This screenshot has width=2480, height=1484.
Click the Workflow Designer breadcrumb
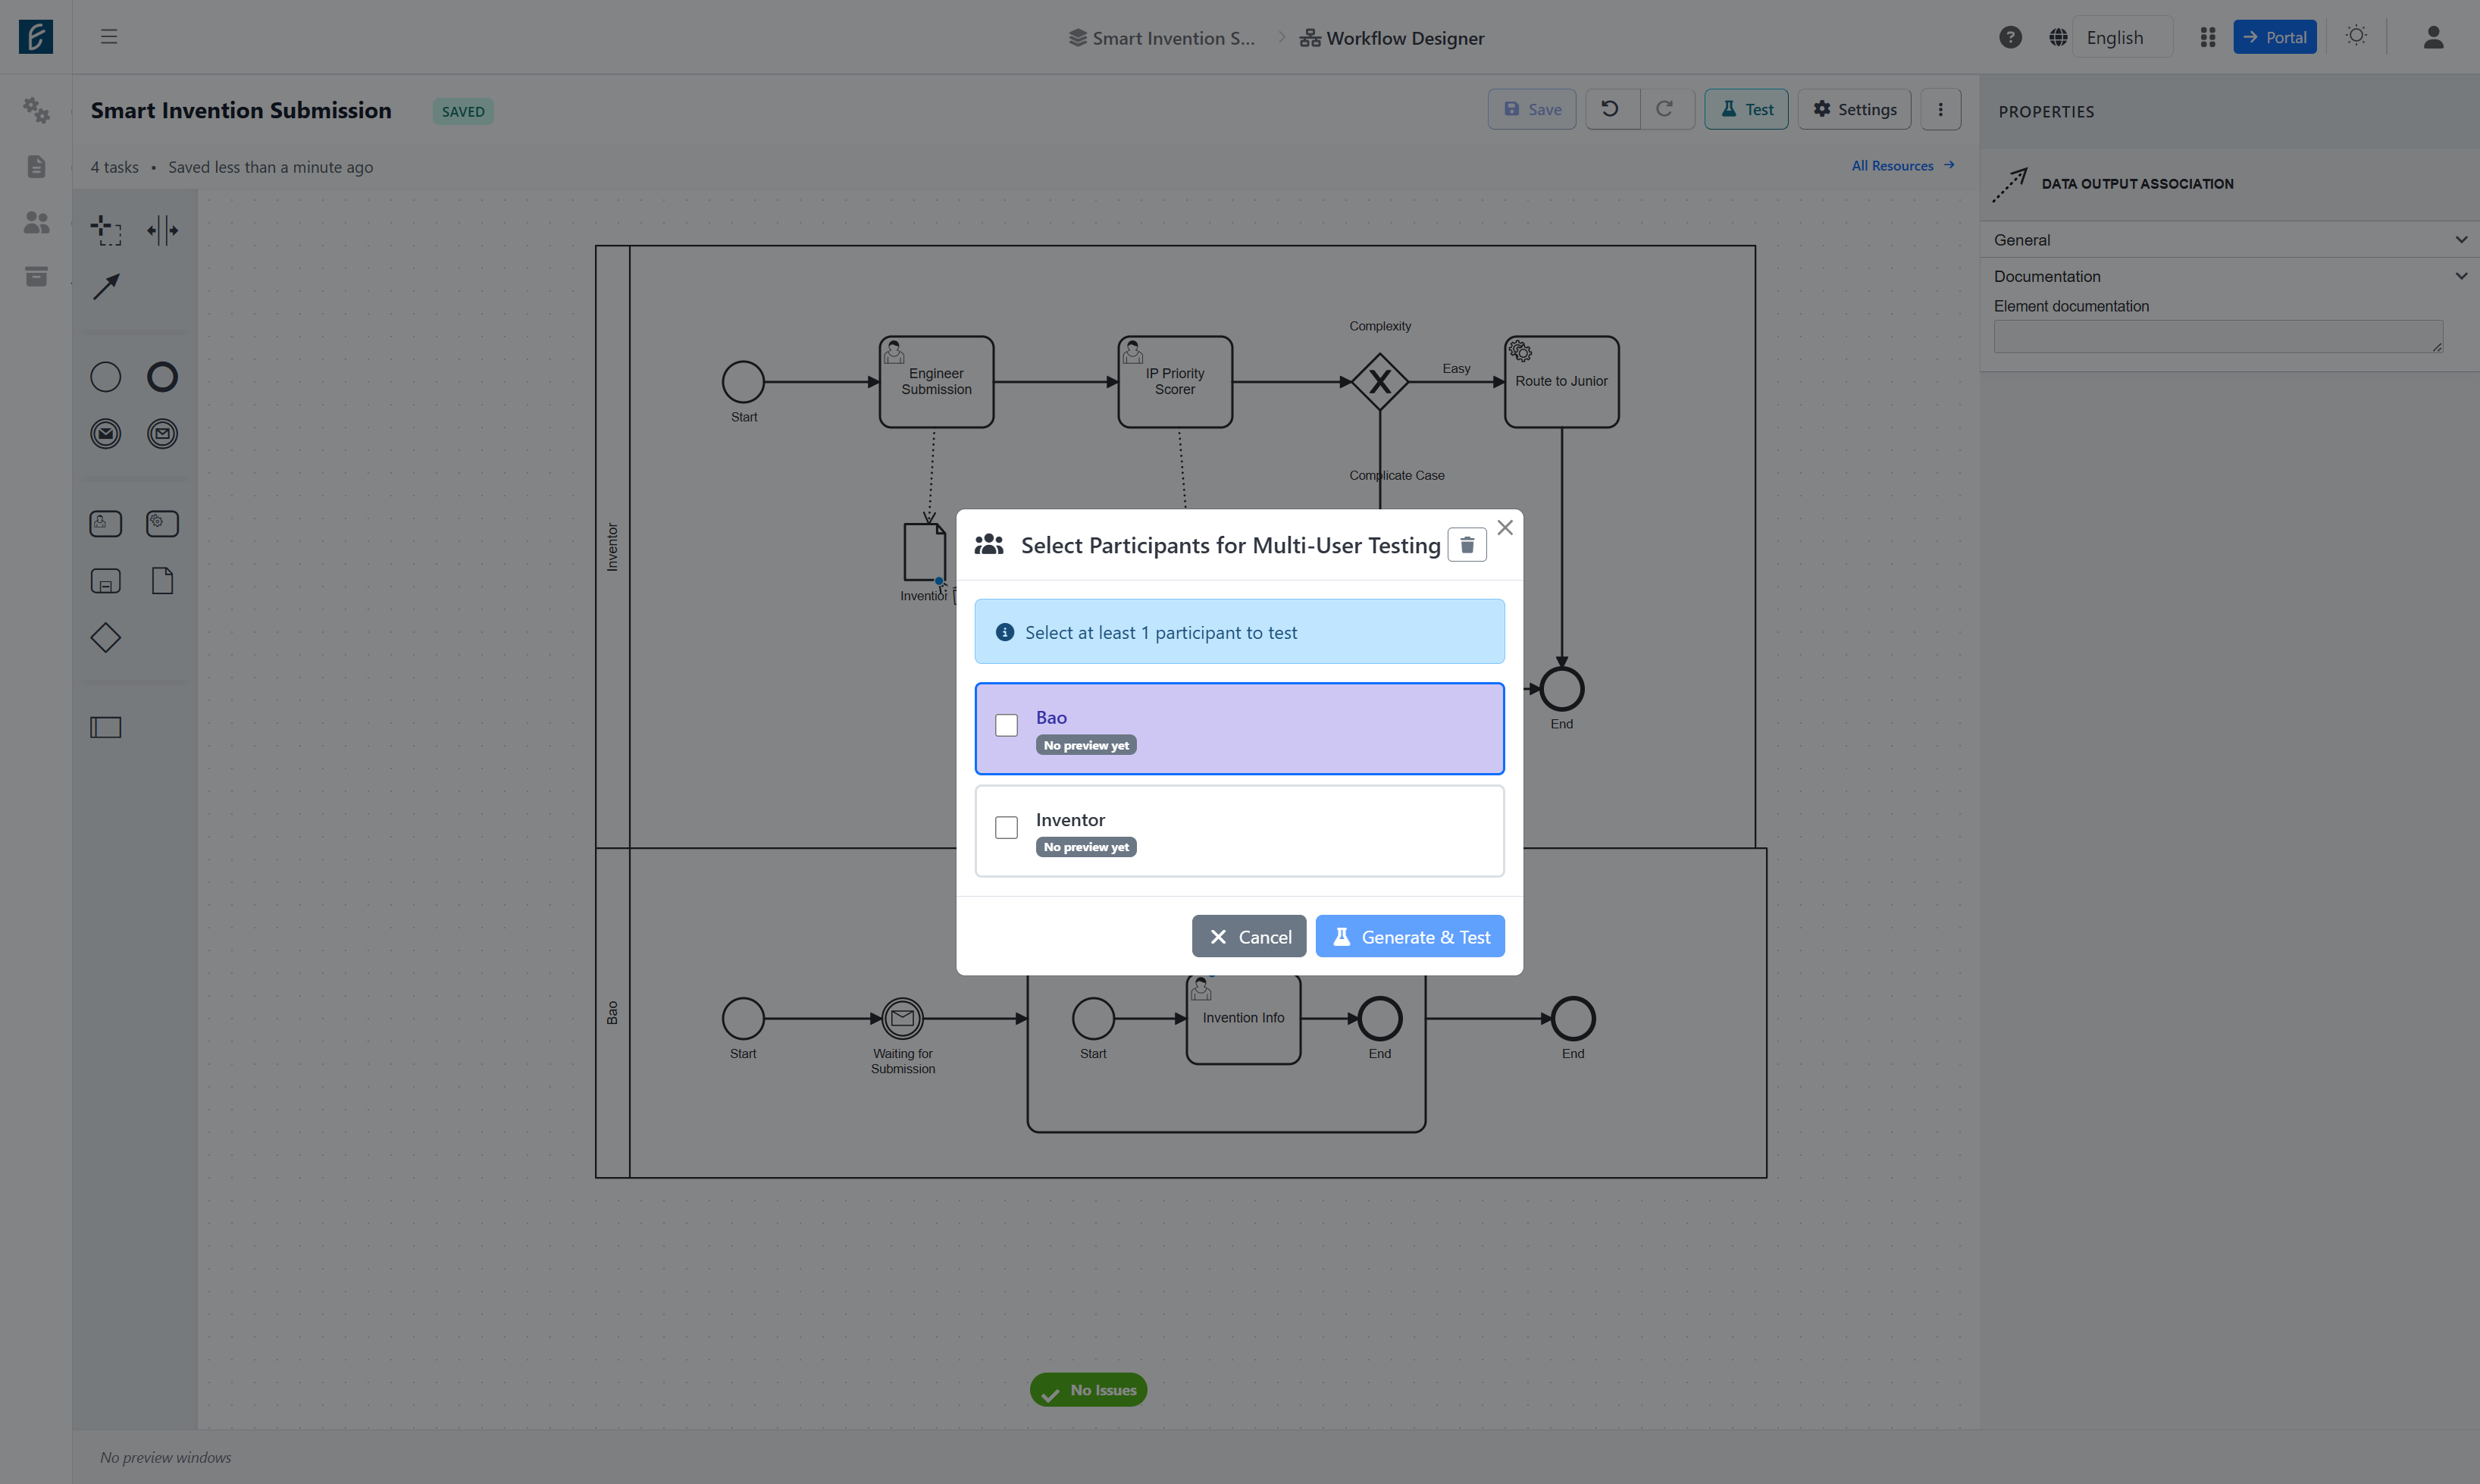[1391, 38]
